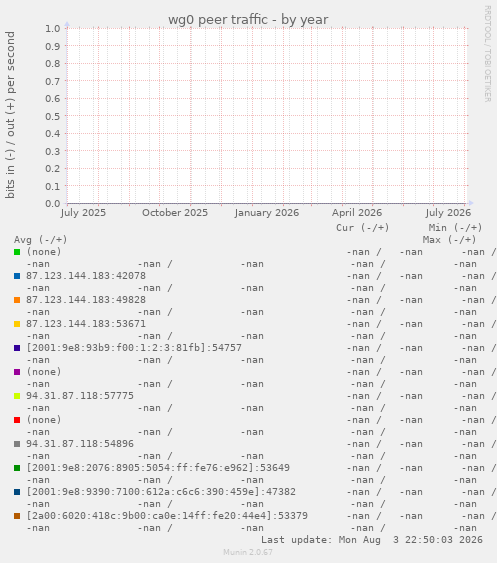Image resolution: width=497 pixels, height=563 pixels.
Task: Select legend entry 94.31.87.118:54896
Action: (x=80, y=444)
